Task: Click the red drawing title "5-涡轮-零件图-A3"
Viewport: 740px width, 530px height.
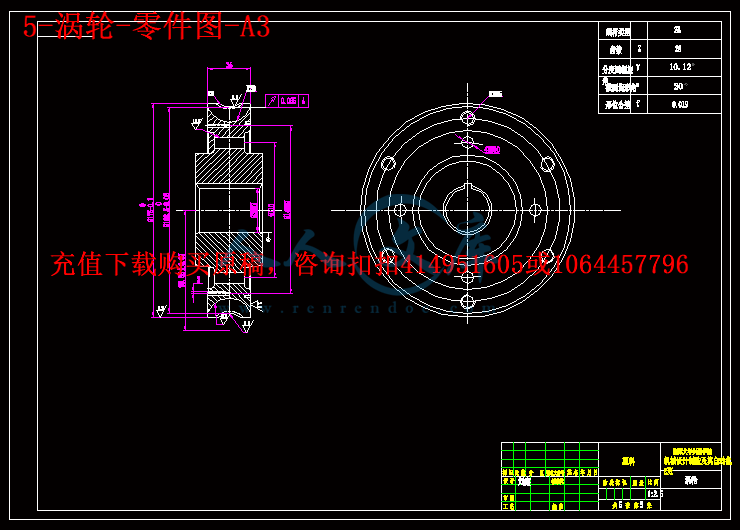Action: pyautogui.click(x=147, y=27)
